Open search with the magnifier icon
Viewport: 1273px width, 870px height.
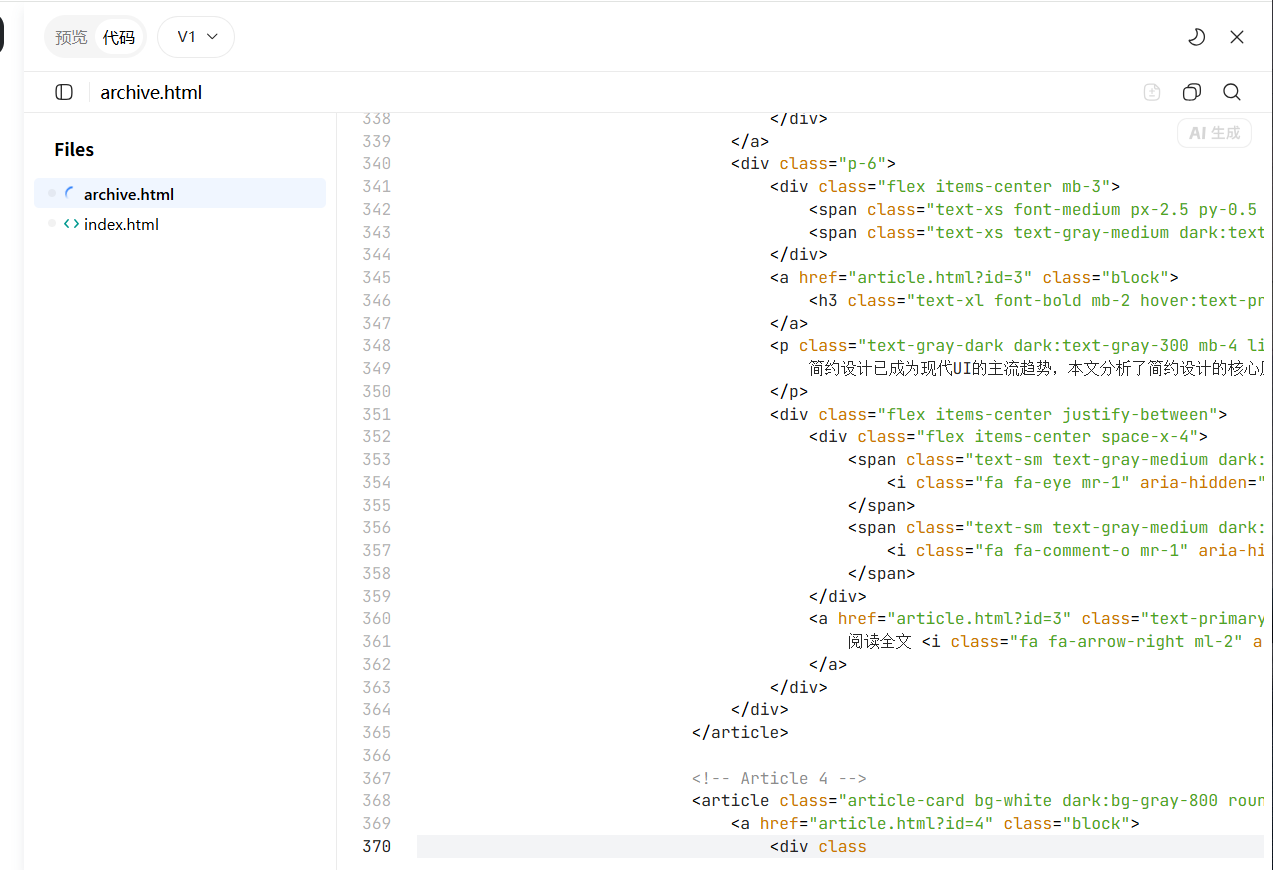(x=1232, y=92)
